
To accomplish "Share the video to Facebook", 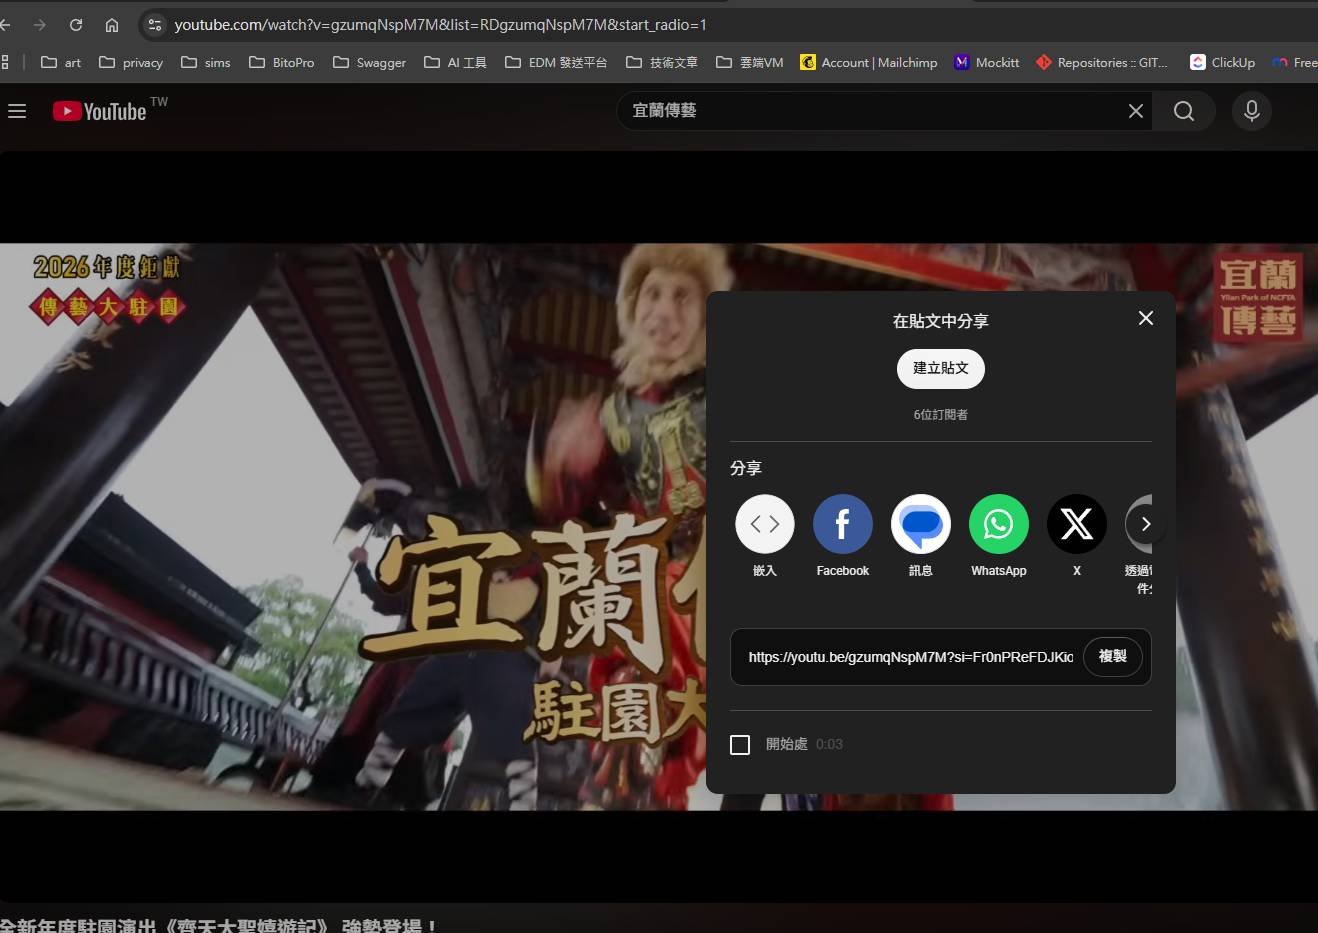I will point(843,536).
